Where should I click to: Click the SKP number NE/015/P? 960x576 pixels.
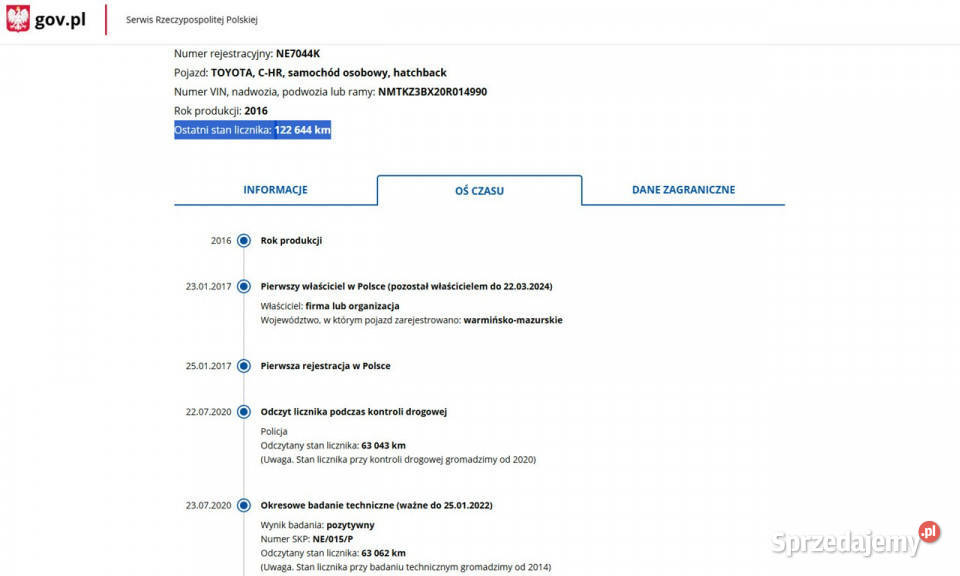tap(335, 539)
